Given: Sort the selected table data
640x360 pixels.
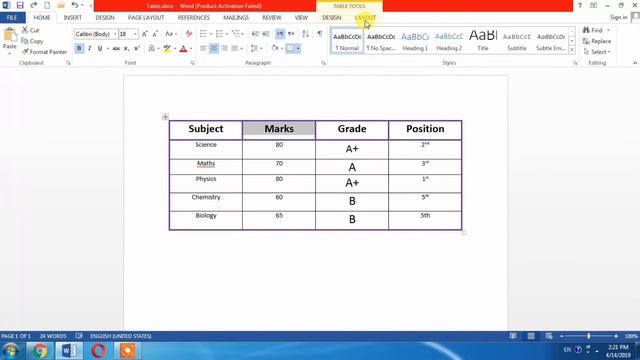Looking at the screenshot, I should pyautogui.click(x=305, y=34).
